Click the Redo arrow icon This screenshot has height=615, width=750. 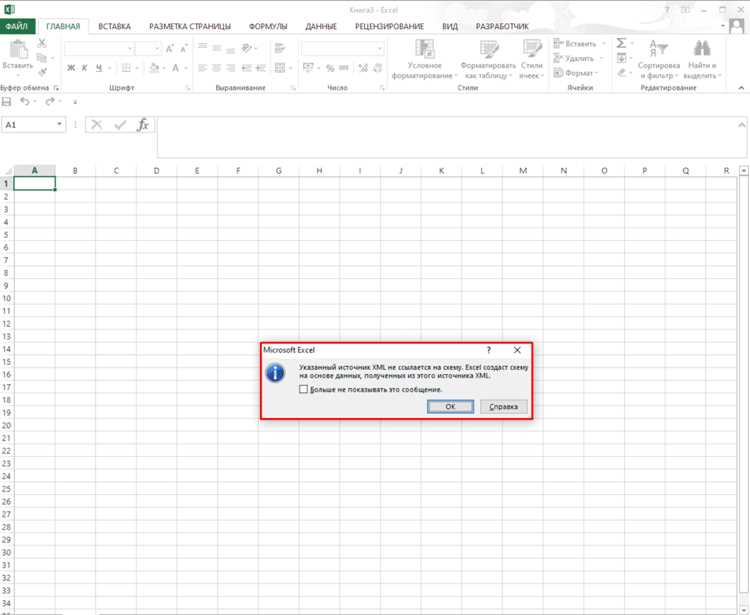(x=50, y=101)
